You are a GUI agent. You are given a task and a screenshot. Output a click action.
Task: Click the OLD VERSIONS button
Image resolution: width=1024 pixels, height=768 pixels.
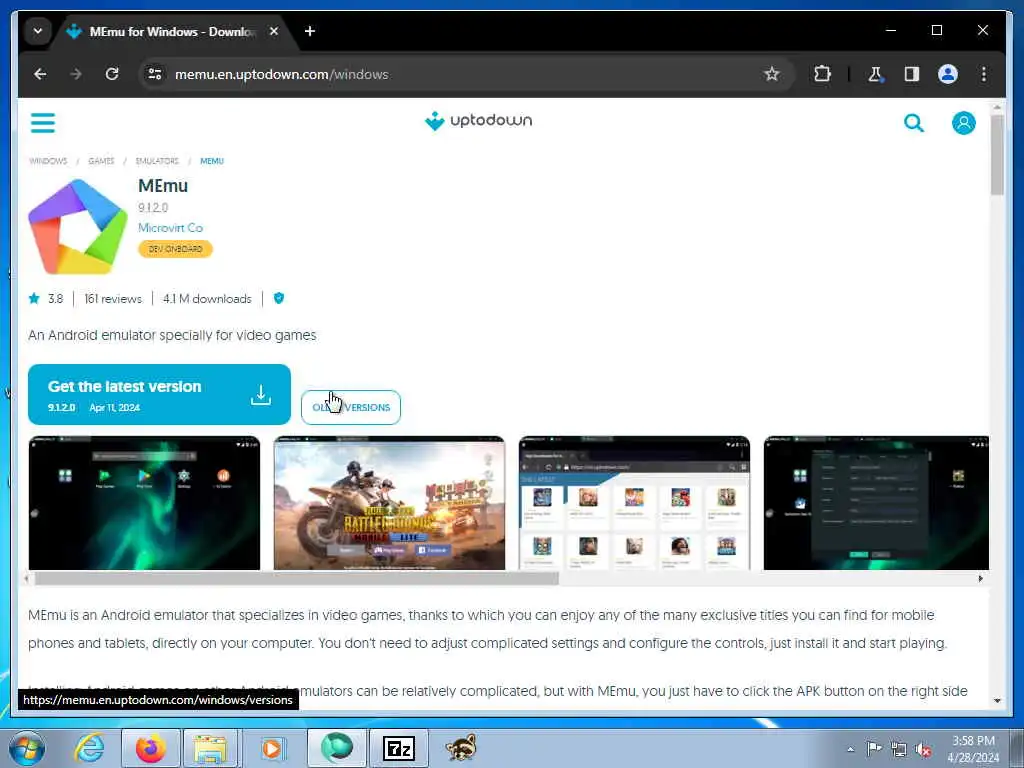pos(351,408)
